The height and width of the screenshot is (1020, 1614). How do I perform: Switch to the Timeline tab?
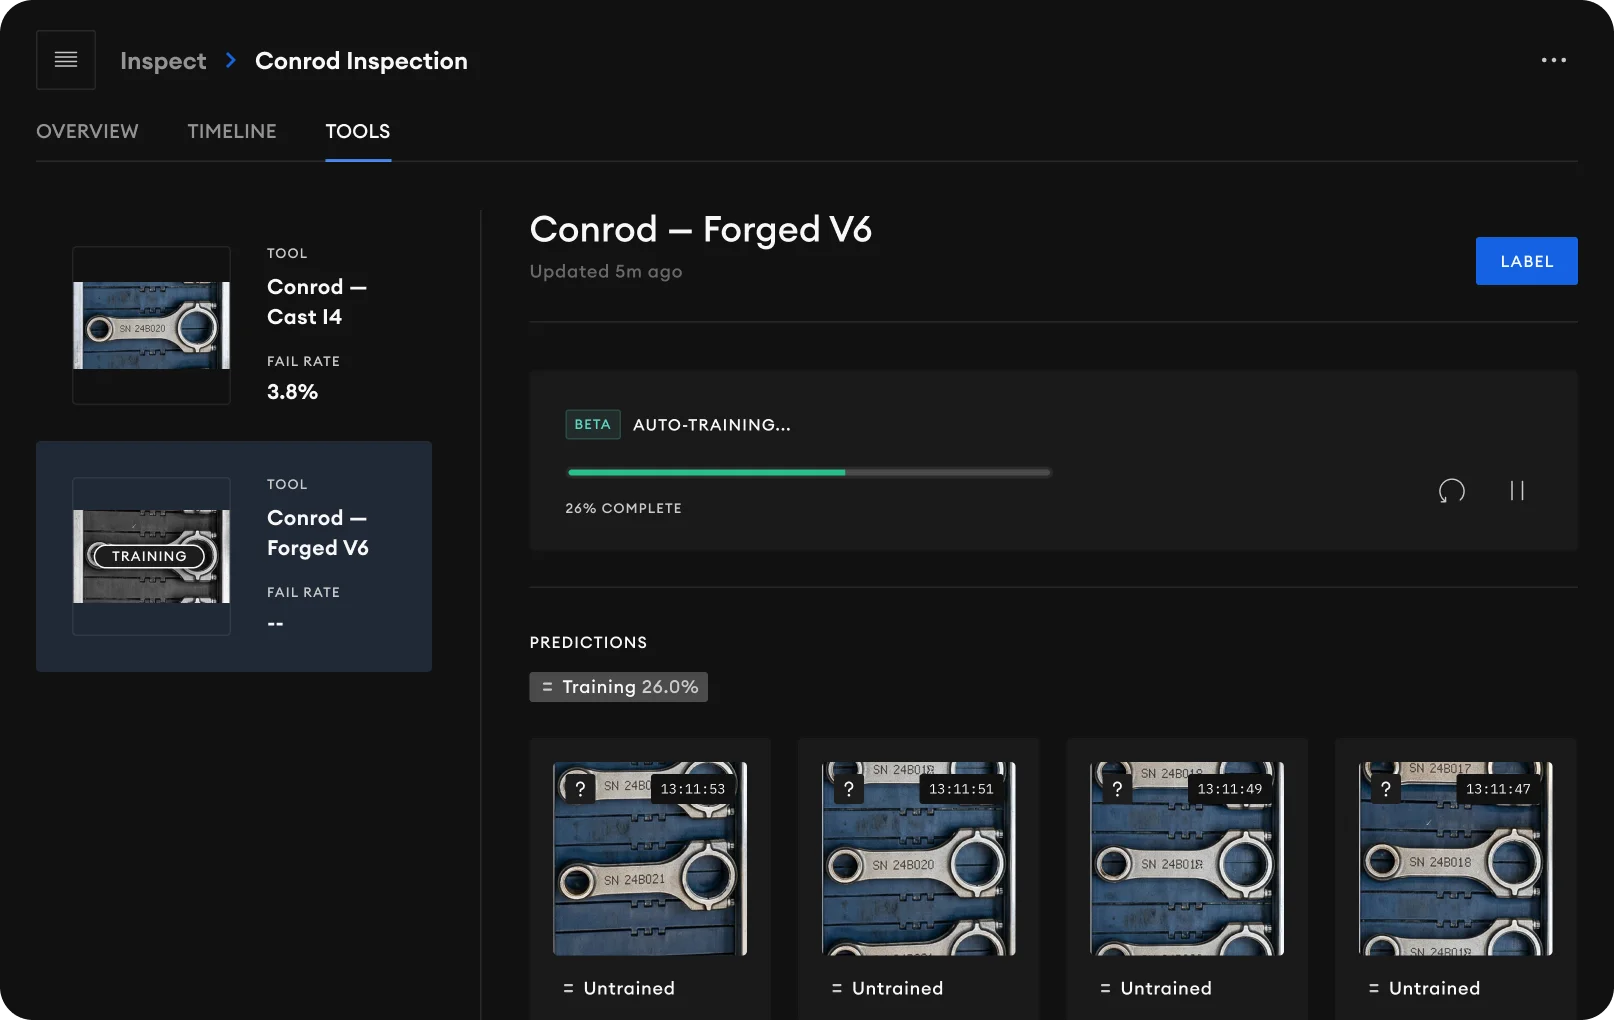232,131
